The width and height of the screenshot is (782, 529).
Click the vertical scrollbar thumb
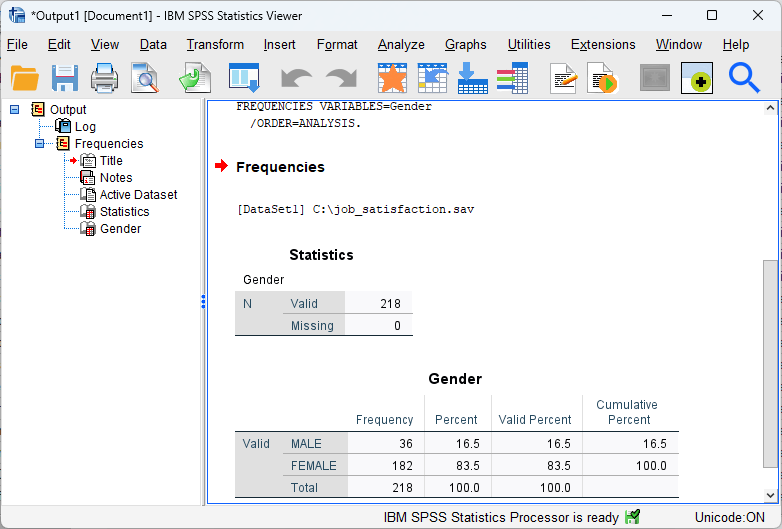click(x=771, y=364)
